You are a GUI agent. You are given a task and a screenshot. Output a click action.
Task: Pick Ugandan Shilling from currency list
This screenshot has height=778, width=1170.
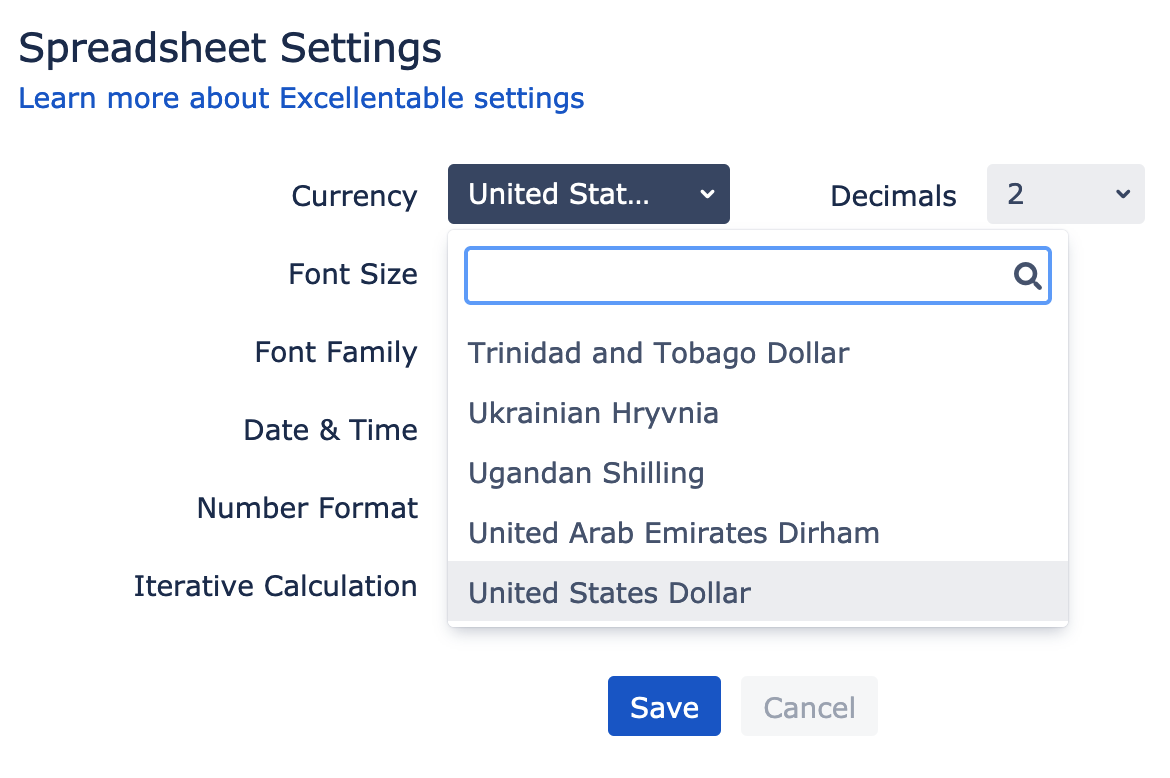(758, 473)
